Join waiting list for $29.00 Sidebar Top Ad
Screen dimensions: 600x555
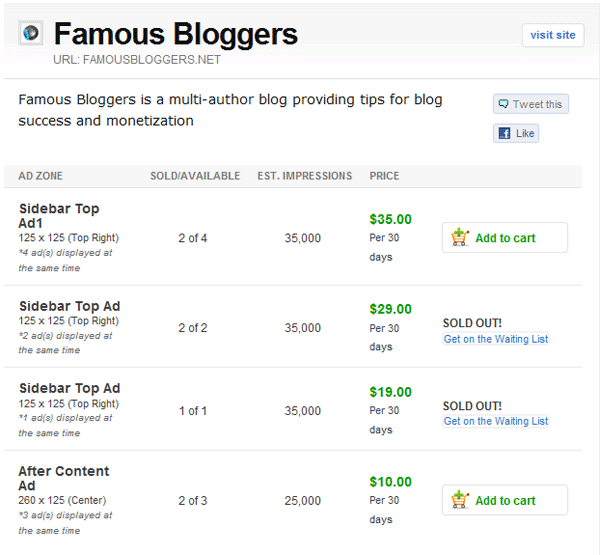click(x=496, y=339)
